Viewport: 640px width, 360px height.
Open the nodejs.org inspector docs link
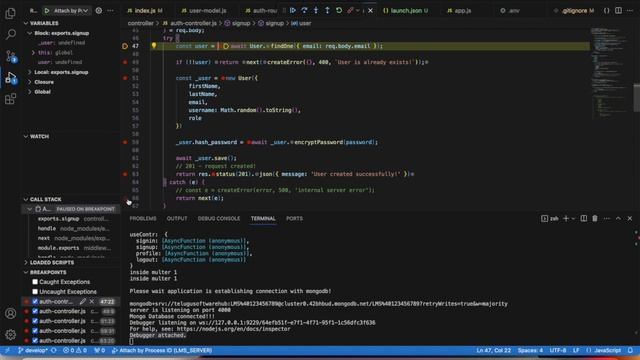point(233,329)
